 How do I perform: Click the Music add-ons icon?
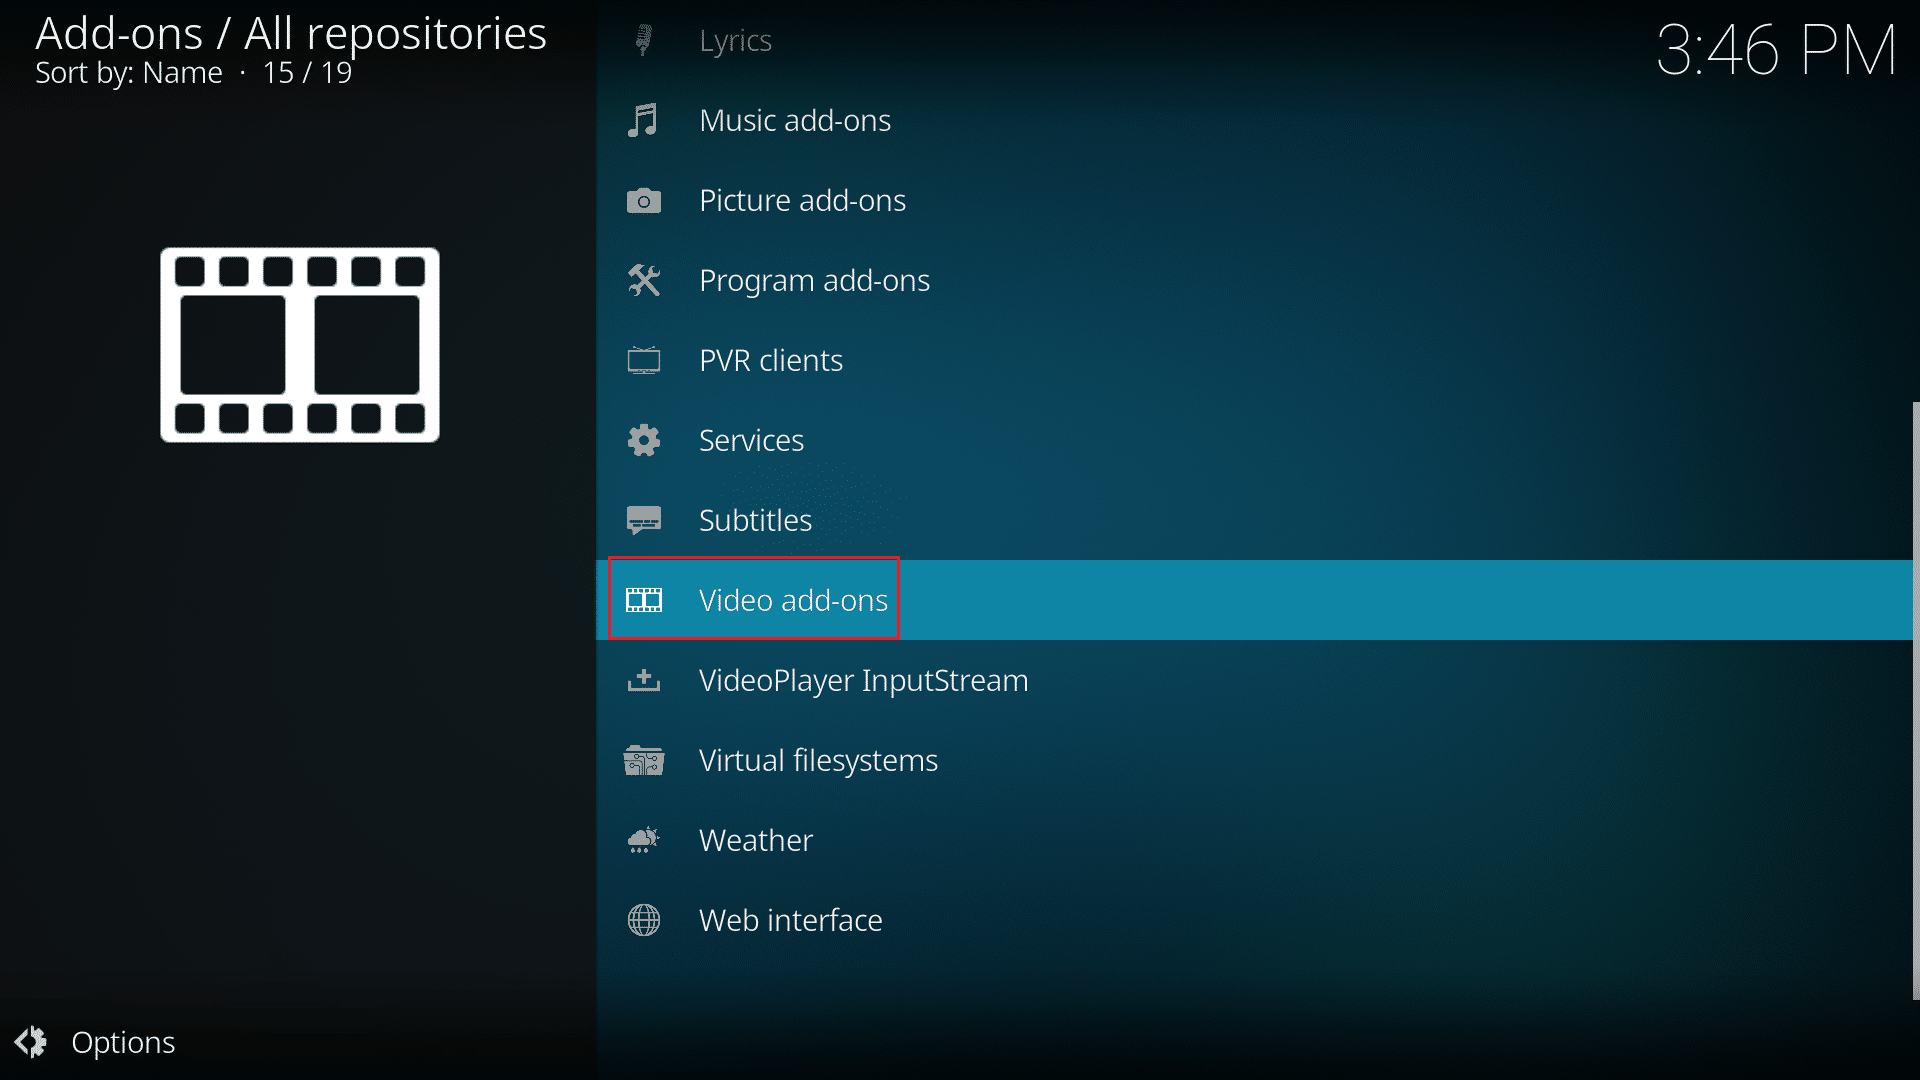645,119
